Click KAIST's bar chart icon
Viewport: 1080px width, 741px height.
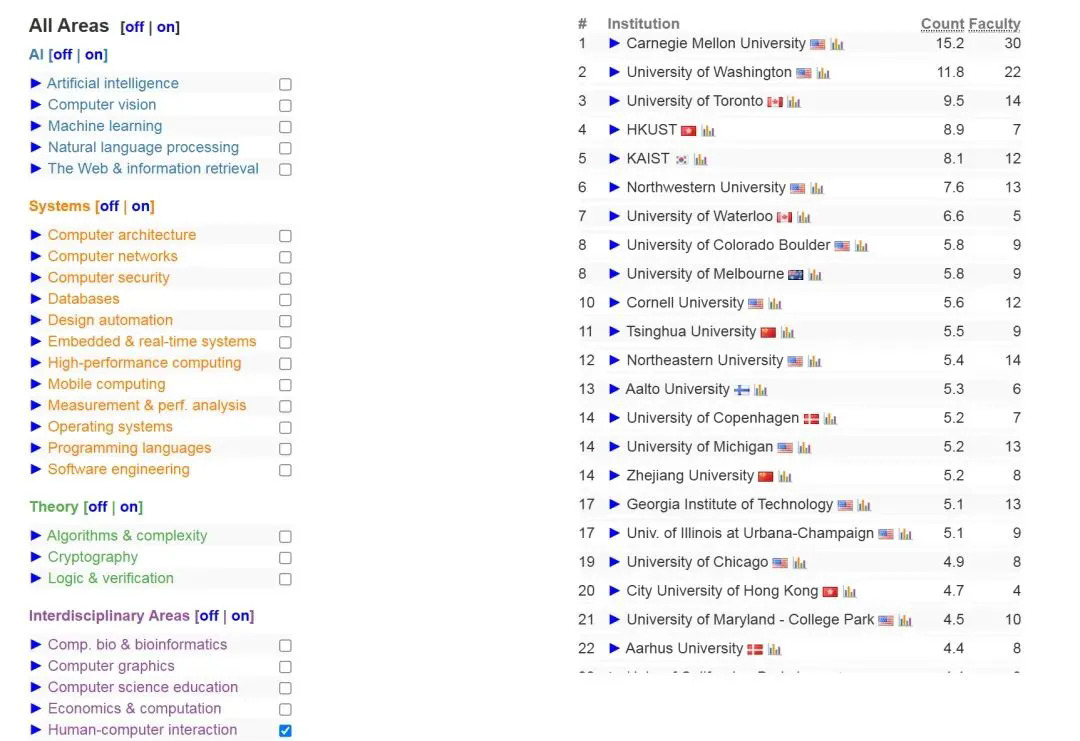(x=700, y=159)
